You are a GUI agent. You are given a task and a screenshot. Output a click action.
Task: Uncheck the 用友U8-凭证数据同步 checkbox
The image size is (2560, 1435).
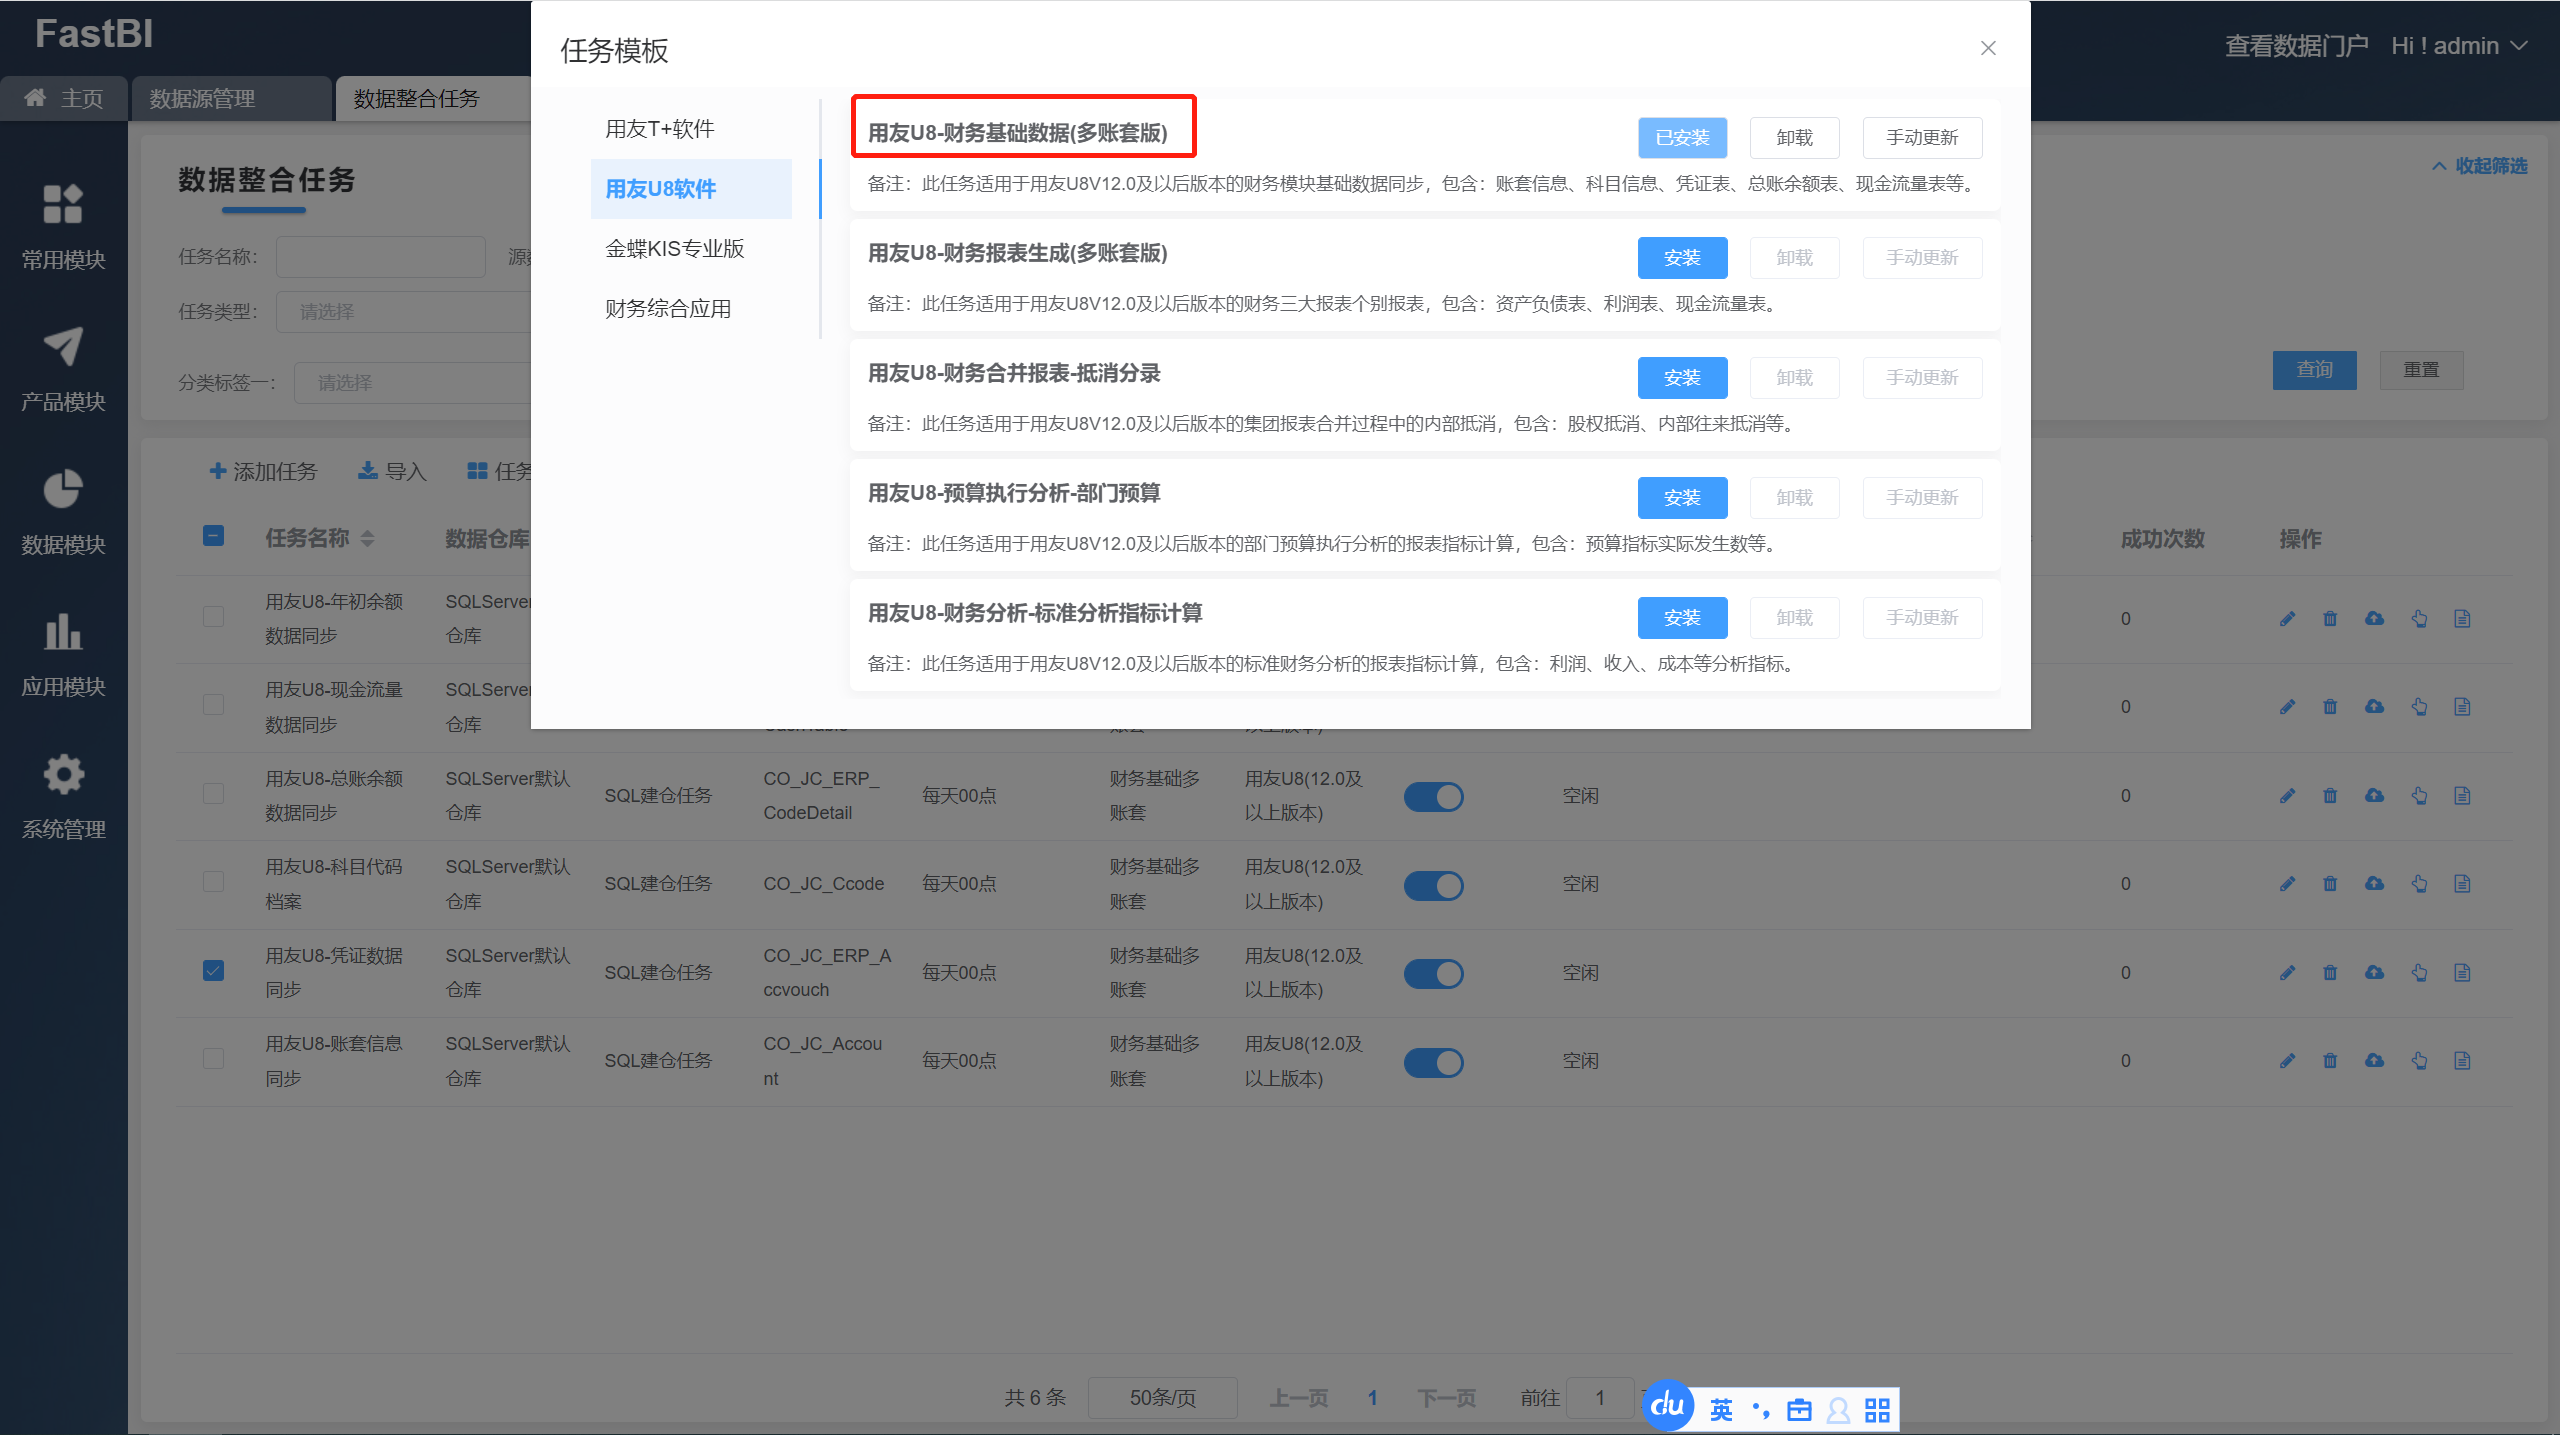coord(213,971)
